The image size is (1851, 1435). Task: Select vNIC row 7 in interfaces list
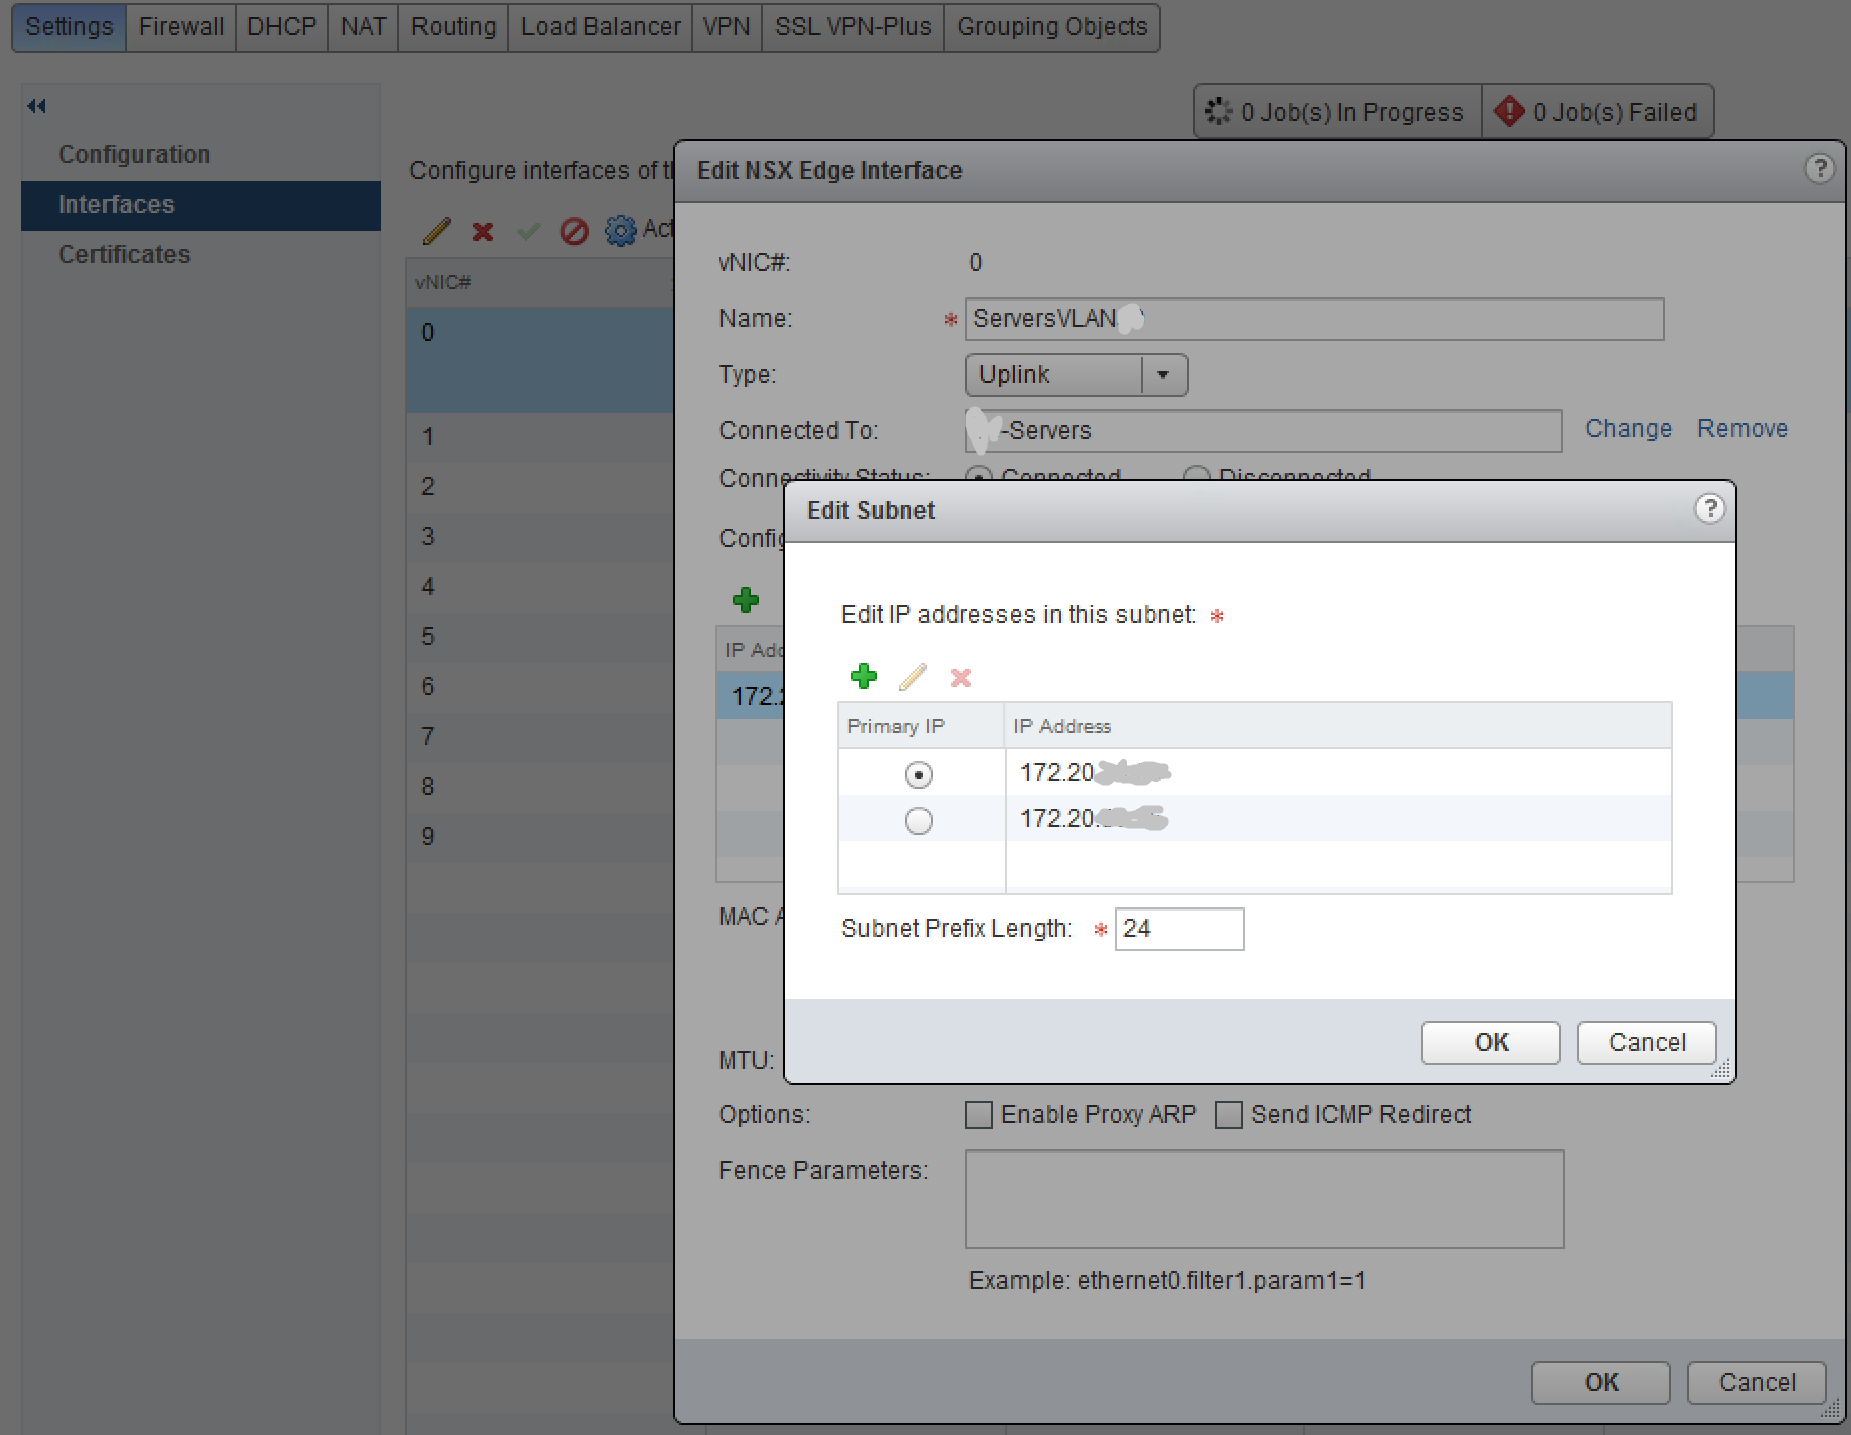pyautogui.click(x=540, y=737)
